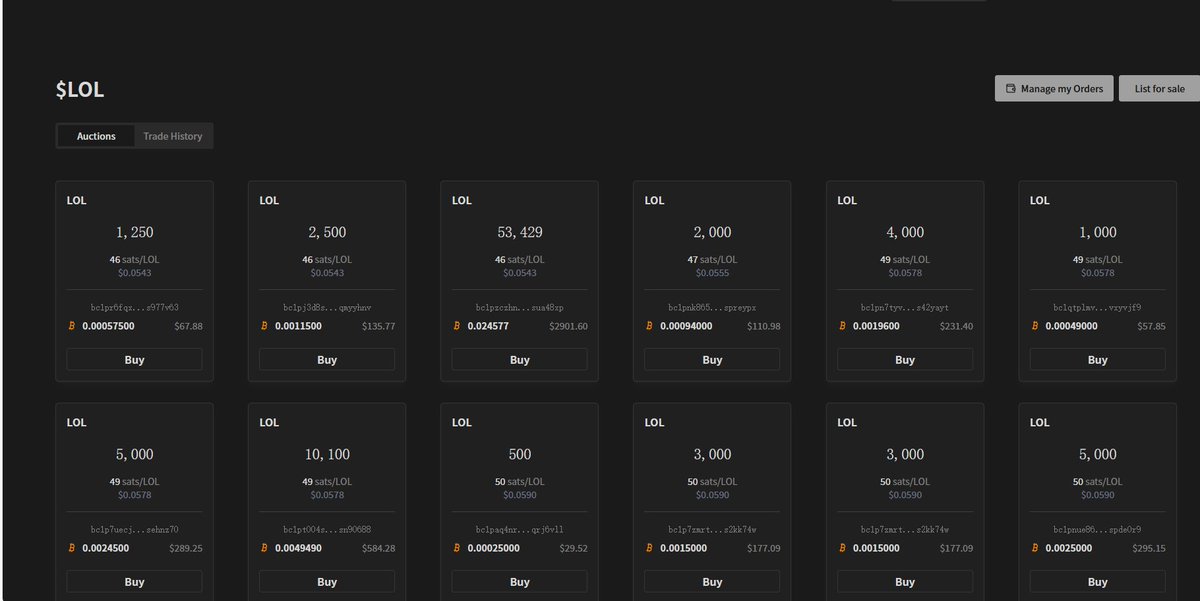
Task: Buy the 53,429 LOL listing
Action: pos(519,360)
